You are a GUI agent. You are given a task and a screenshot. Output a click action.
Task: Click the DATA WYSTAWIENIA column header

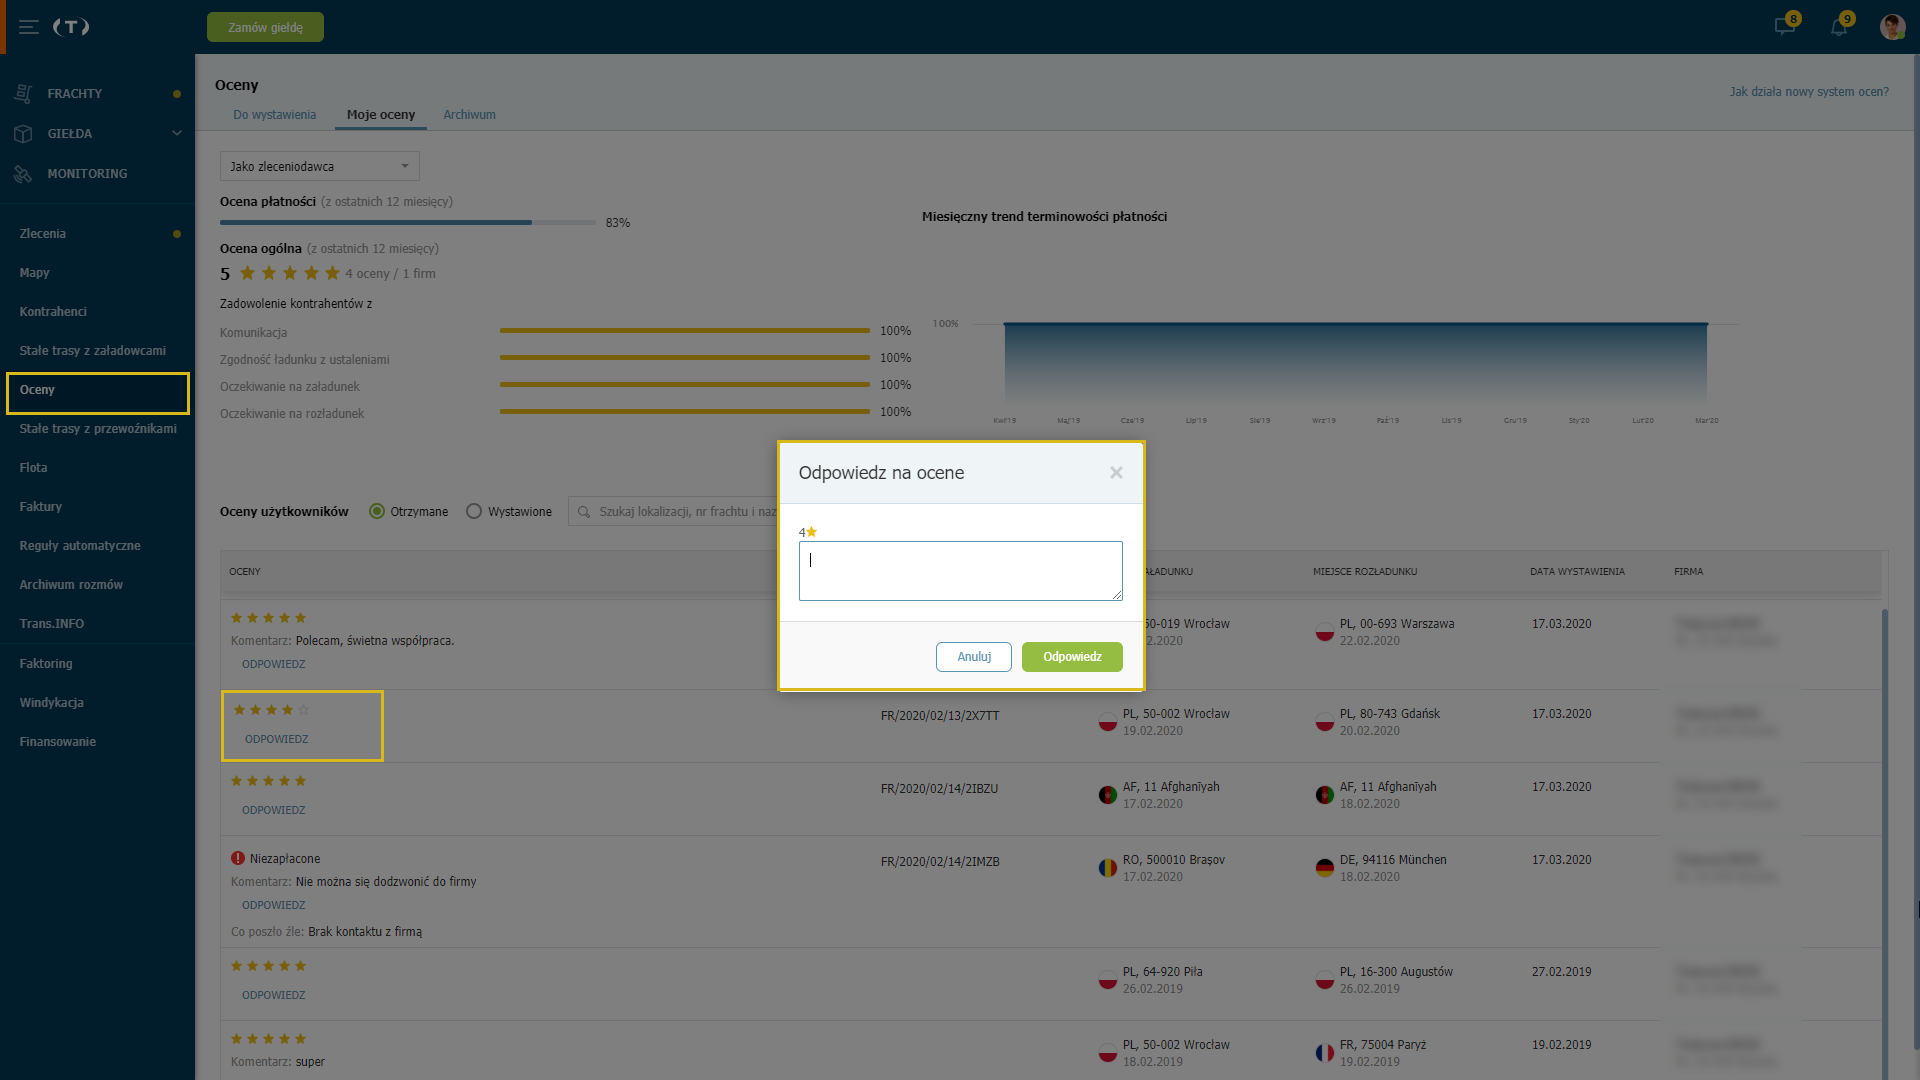coord(1577,572)
